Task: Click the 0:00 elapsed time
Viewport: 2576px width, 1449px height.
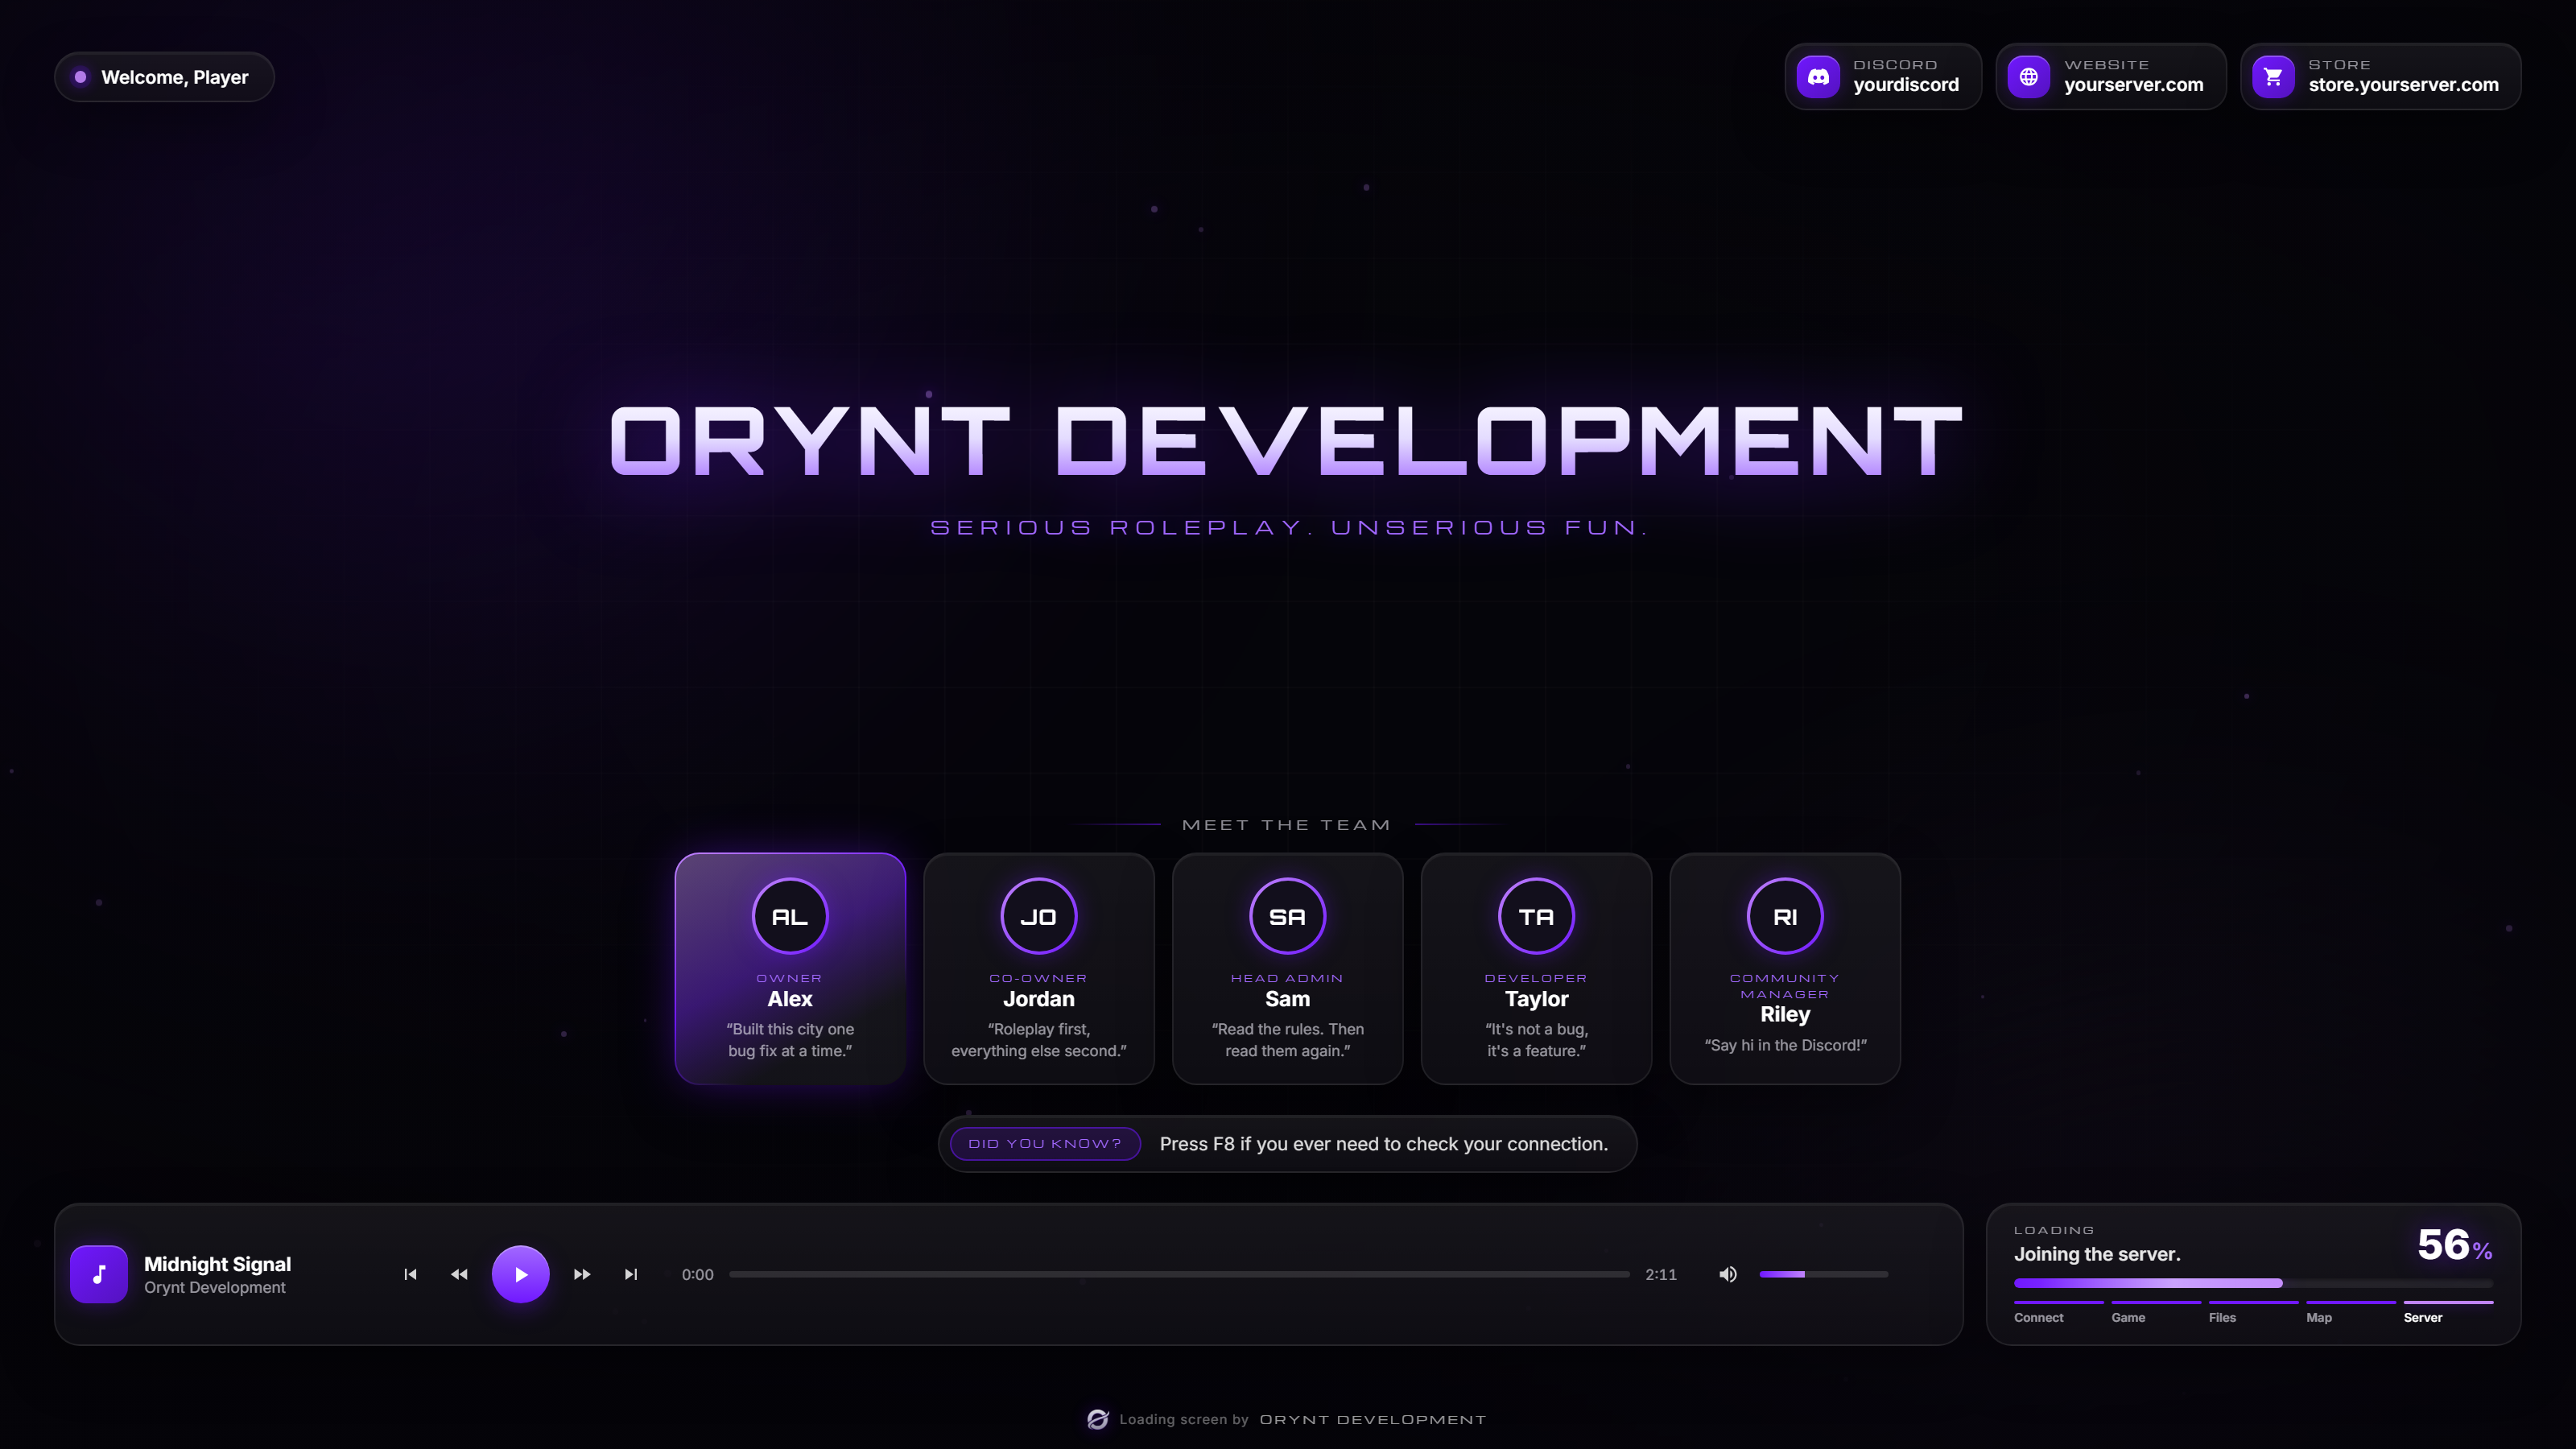Action: [x=698, y=1274]
